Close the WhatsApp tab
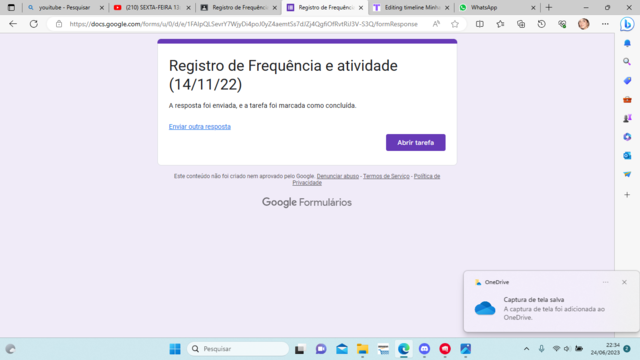Screen dimensions: 640x360 tap(533, 7)
